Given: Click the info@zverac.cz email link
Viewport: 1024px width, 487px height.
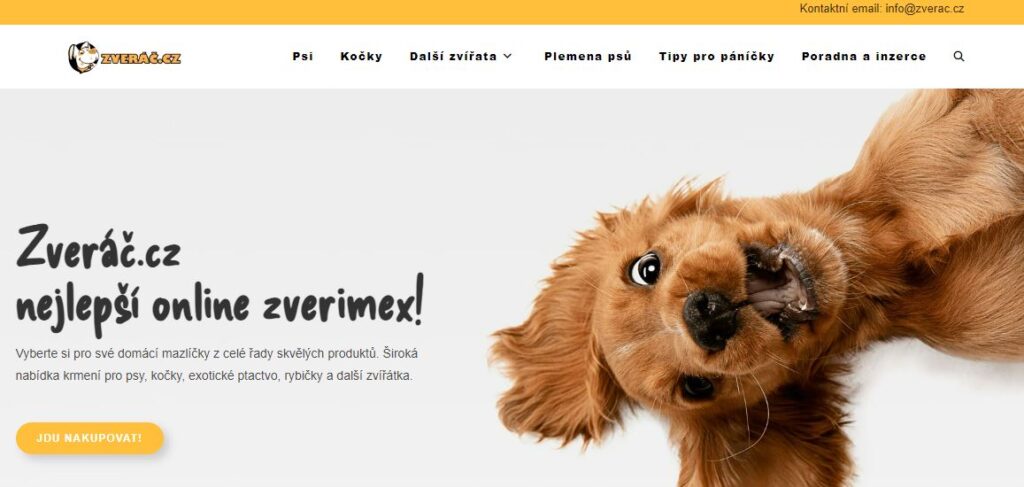Looking at the screenshot, I should 925,9.
